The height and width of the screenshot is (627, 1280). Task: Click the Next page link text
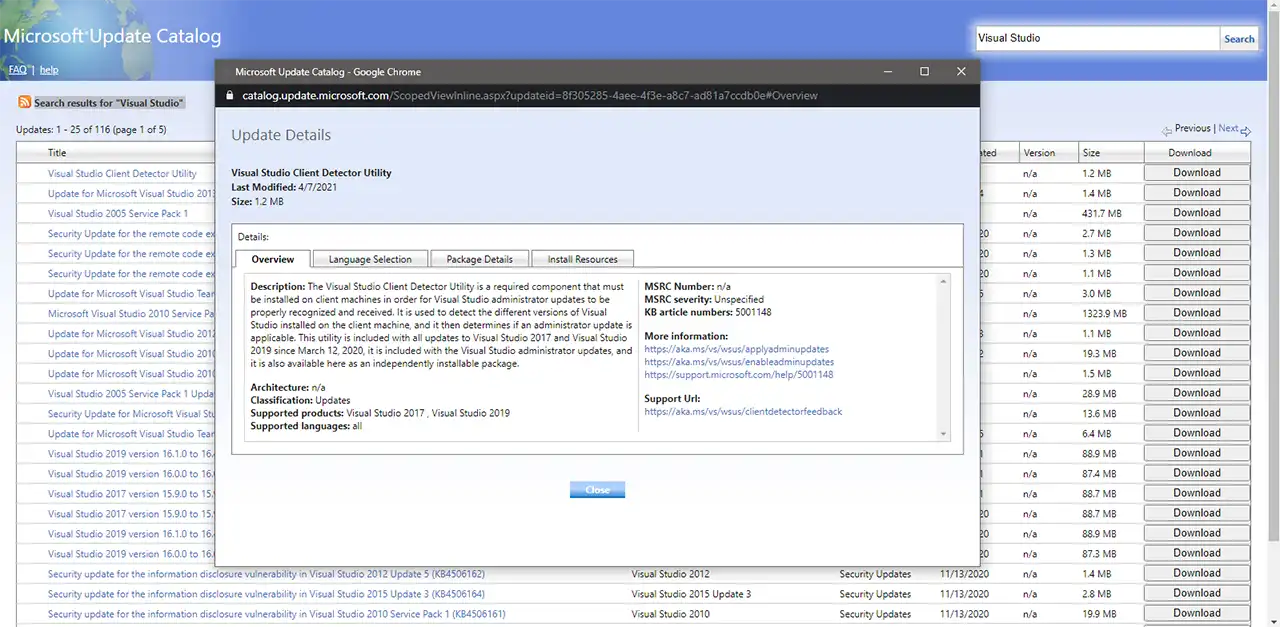[x=1228, y=128]
